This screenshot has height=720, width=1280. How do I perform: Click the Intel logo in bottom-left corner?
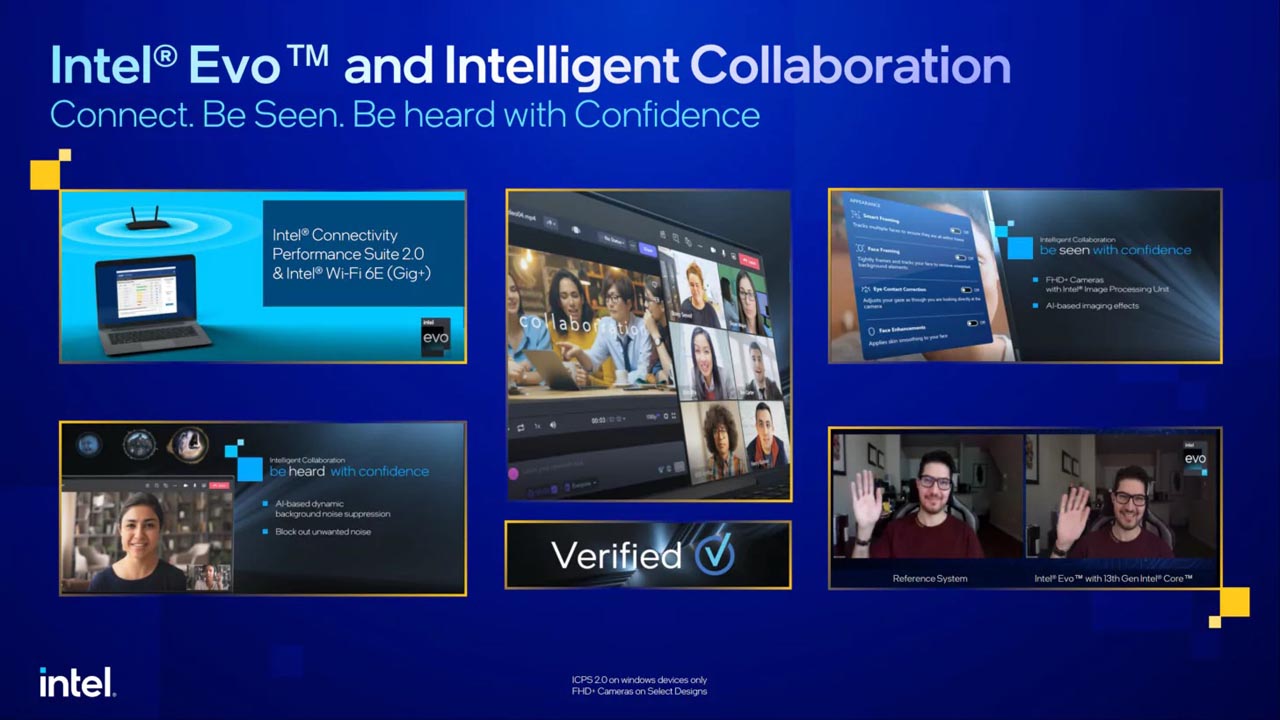pyautogui.click(x=77, y=683)
